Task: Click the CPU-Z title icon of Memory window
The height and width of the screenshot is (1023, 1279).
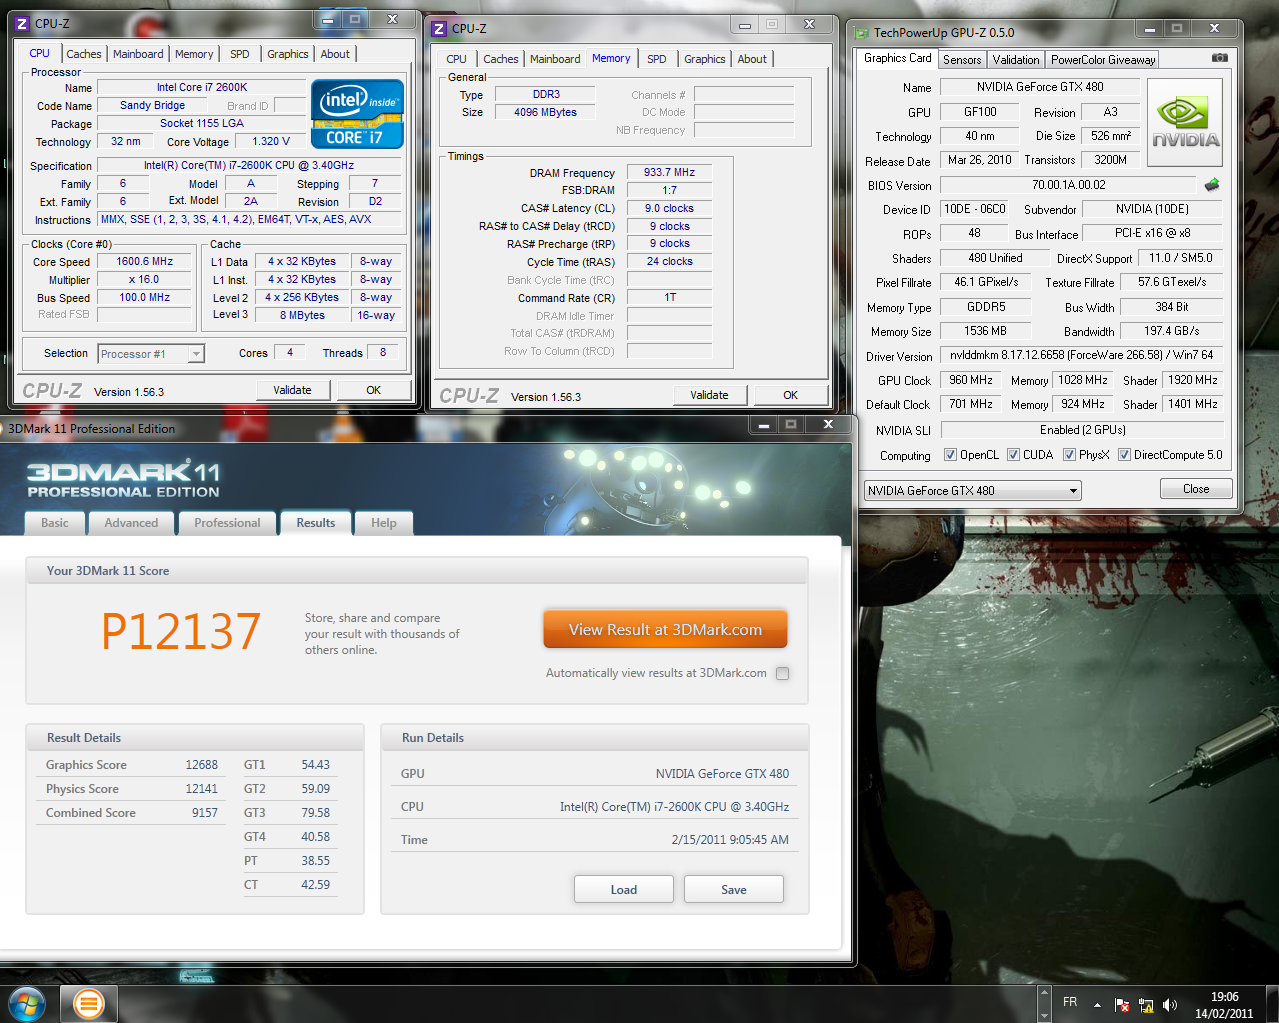Action: (439, 29)
